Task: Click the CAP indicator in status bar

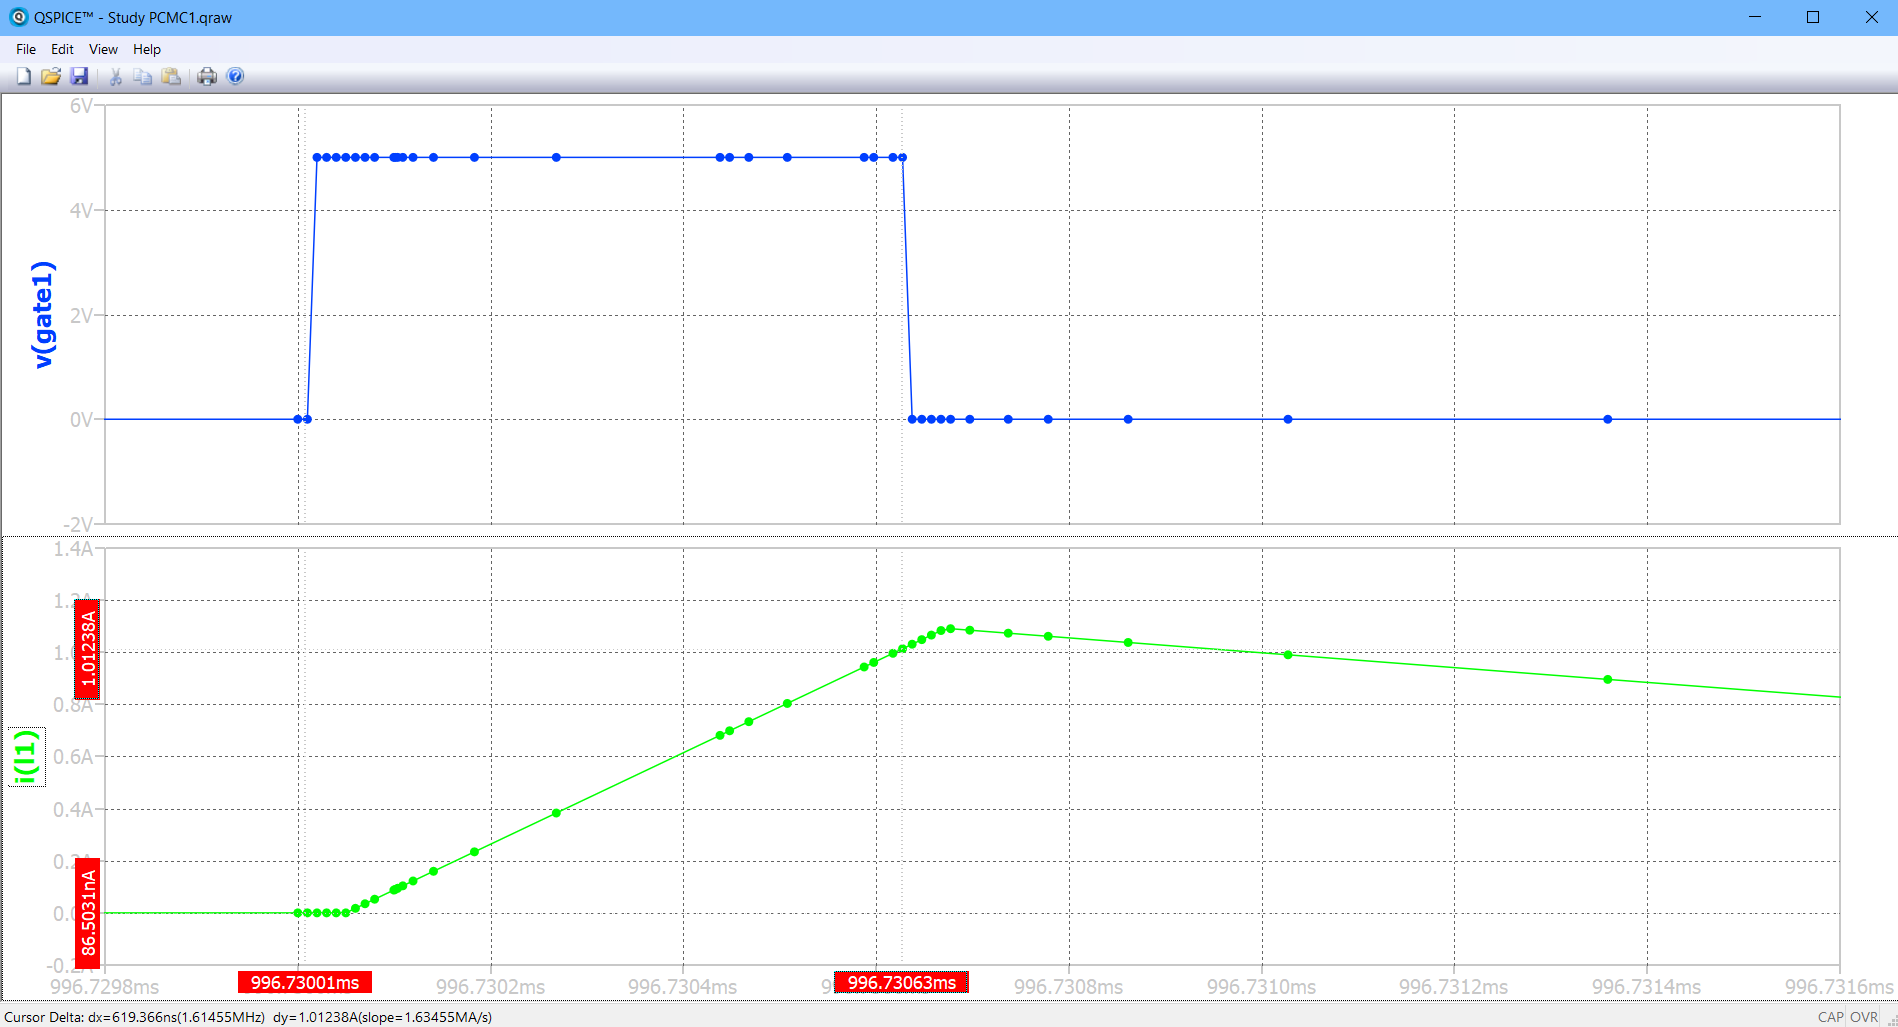Action: (1831, 1017)
